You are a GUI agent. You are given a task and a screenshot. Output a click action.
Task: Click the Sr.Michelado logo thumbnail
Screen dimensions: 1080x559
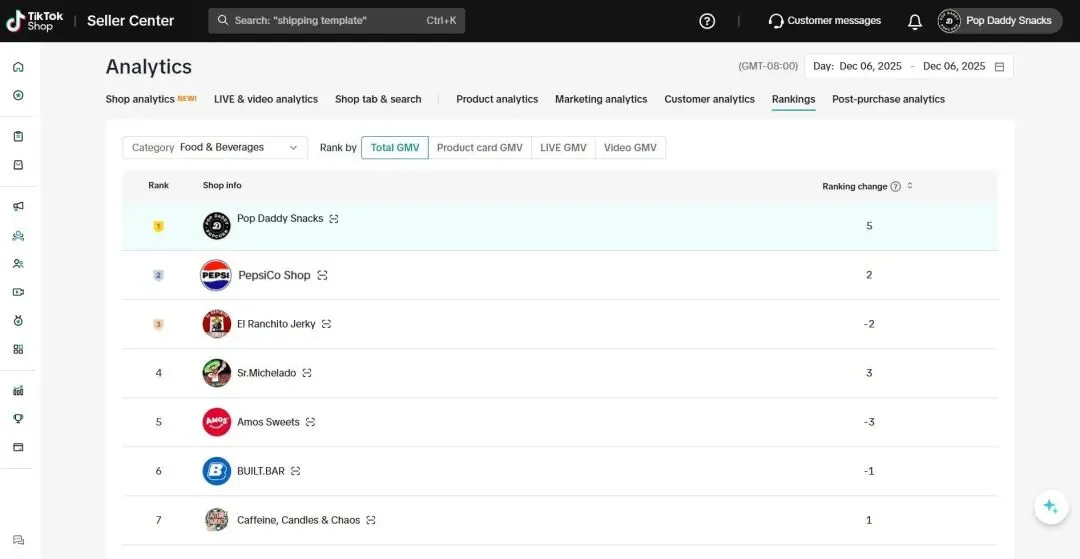pos(217,373)
